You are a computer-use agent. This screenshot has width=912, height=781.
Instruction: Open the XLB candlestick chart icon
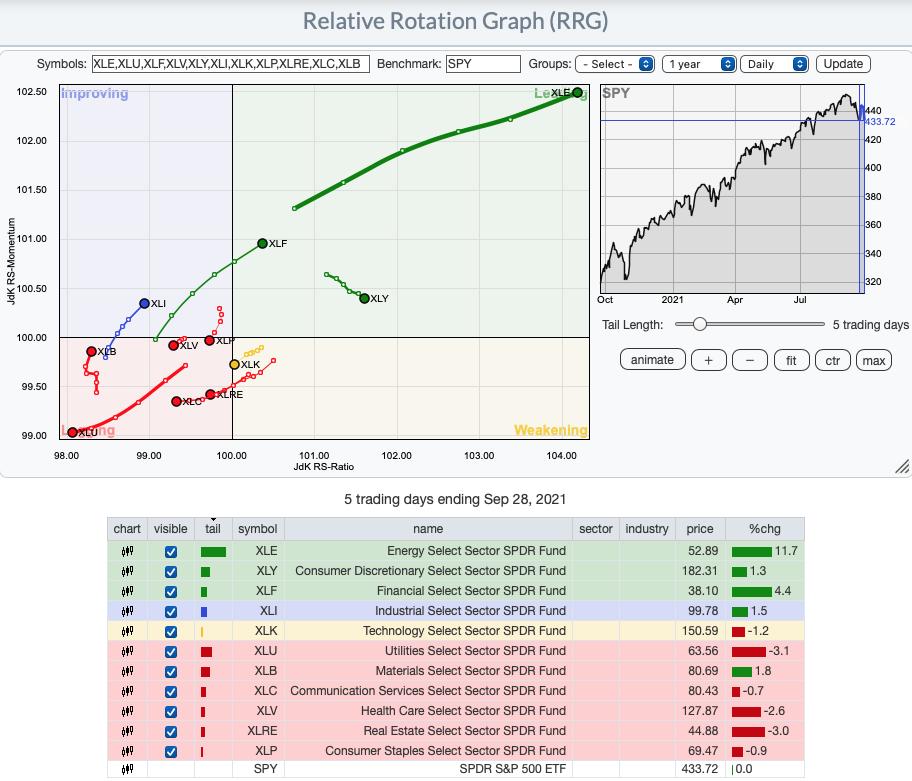[x=127, y=671]
